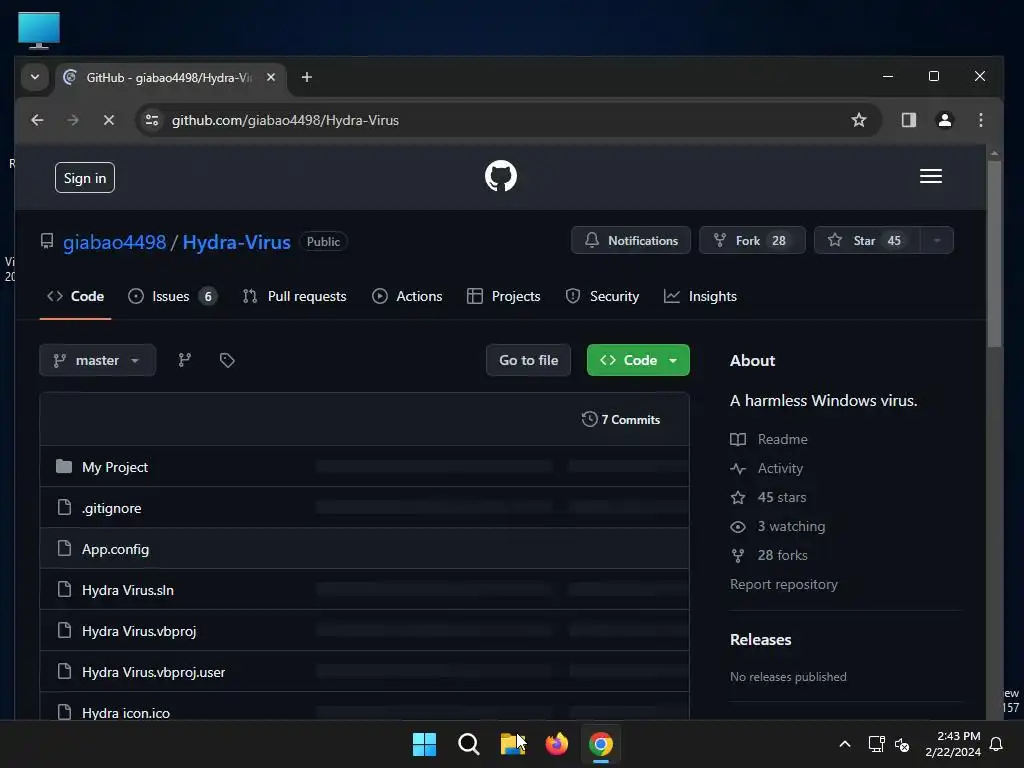Open Hydra Virus.sln file
1024x768 pixels.
point(128,590)
